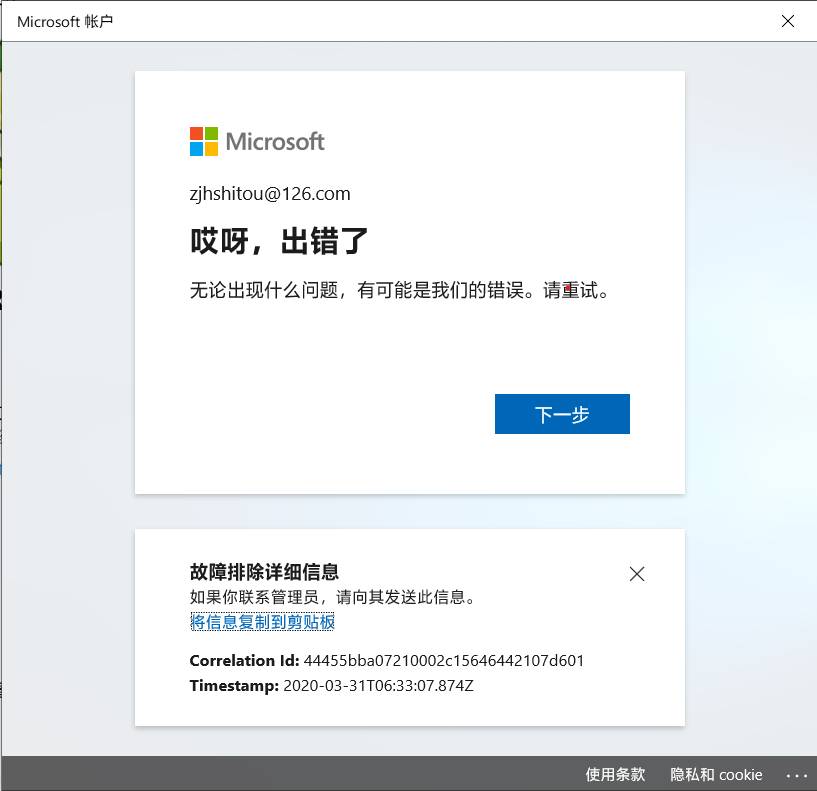
Task: Open the footer ellipsis more options
Action: tap(797, 775)
